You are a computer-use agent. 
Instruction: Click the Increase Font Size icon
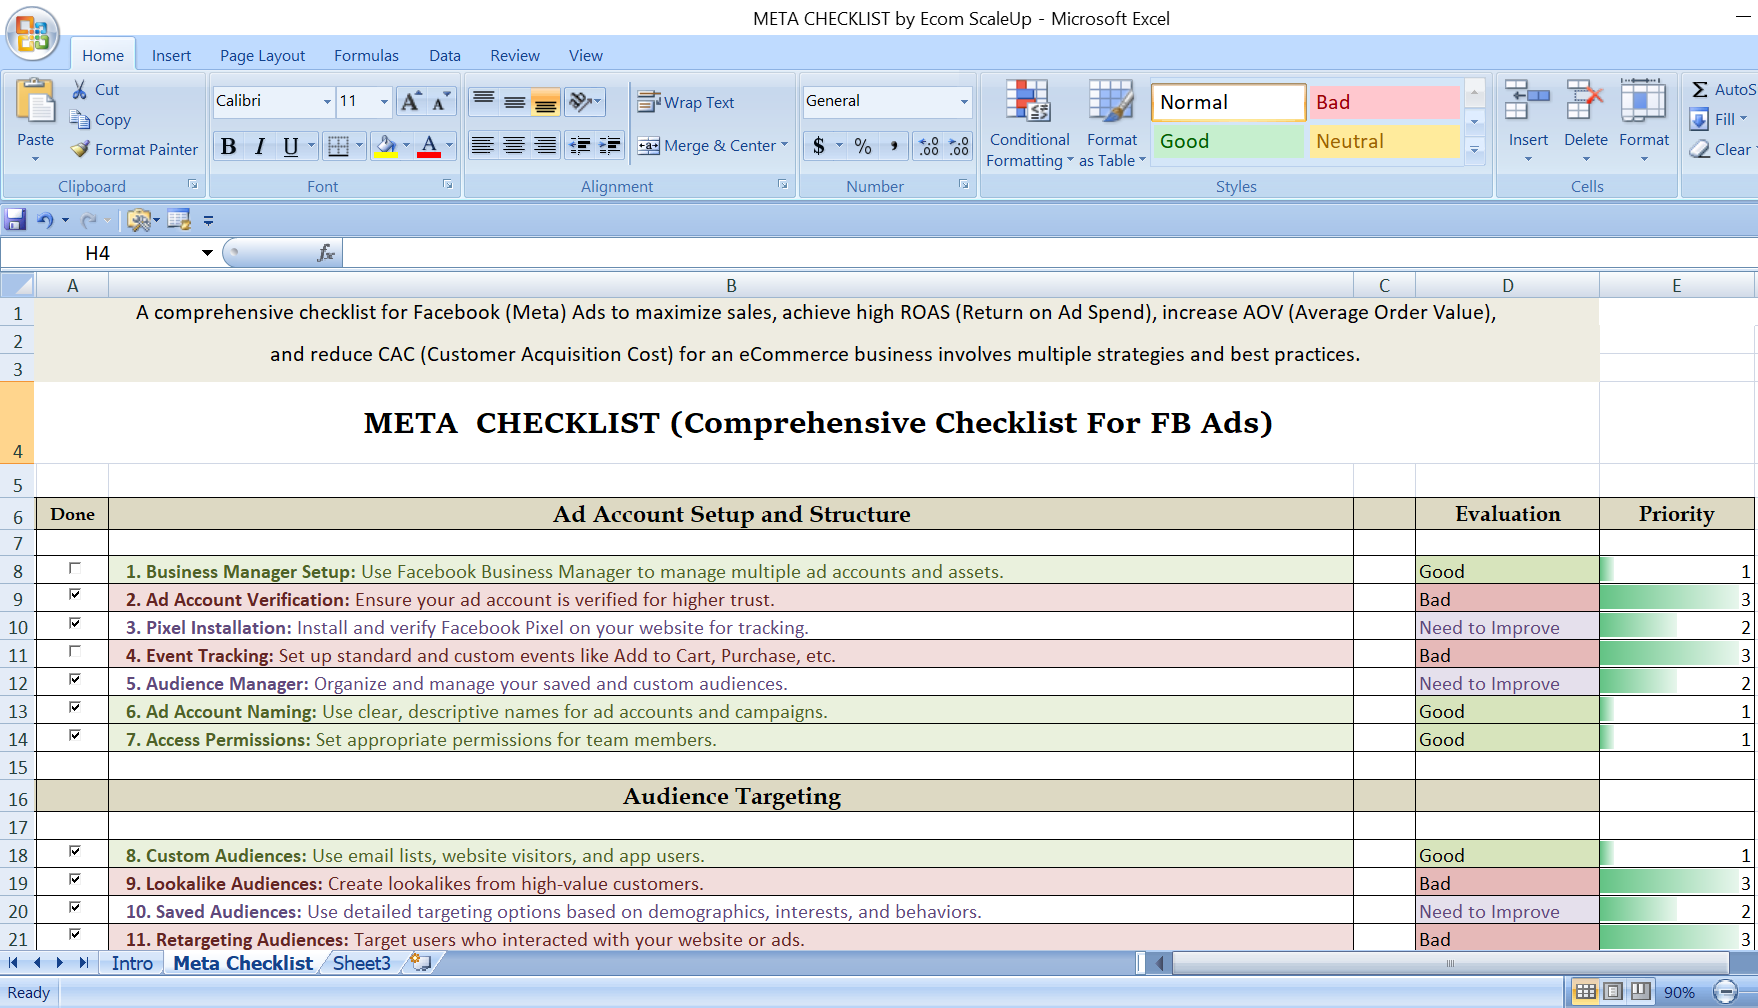click(x=410, y=101)
